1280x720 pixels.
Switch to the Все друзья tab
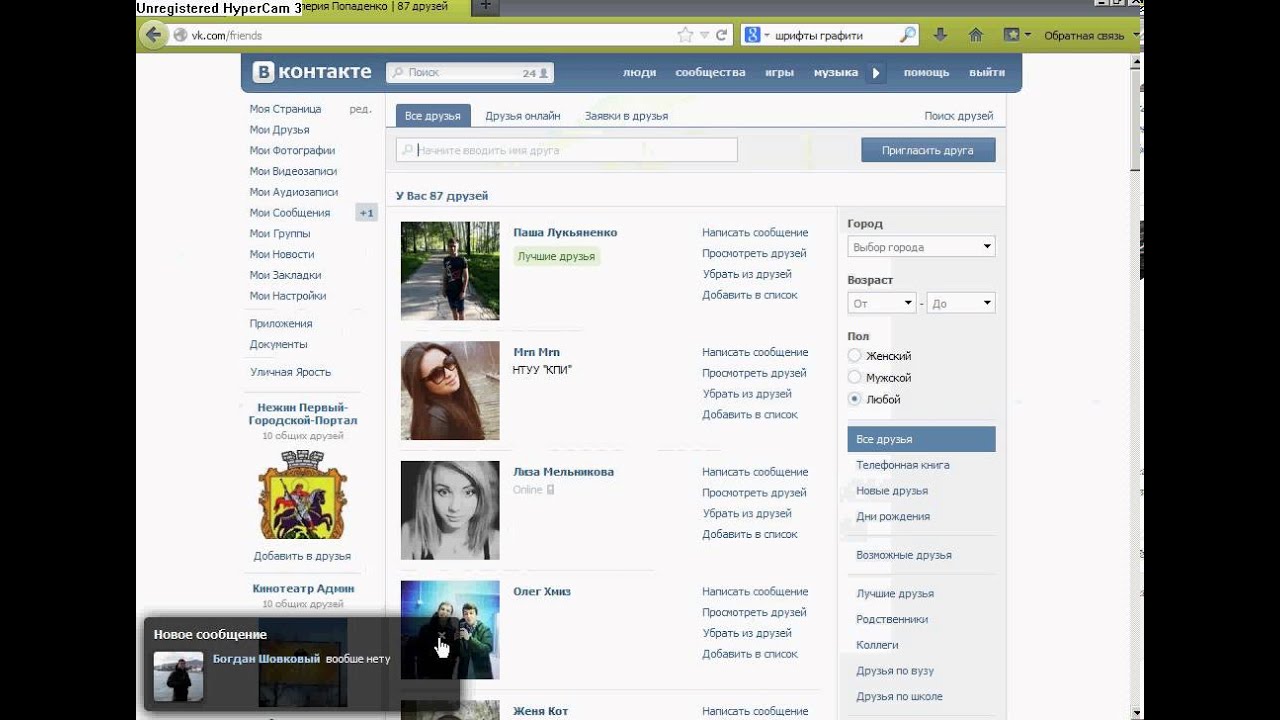(433, 115)
